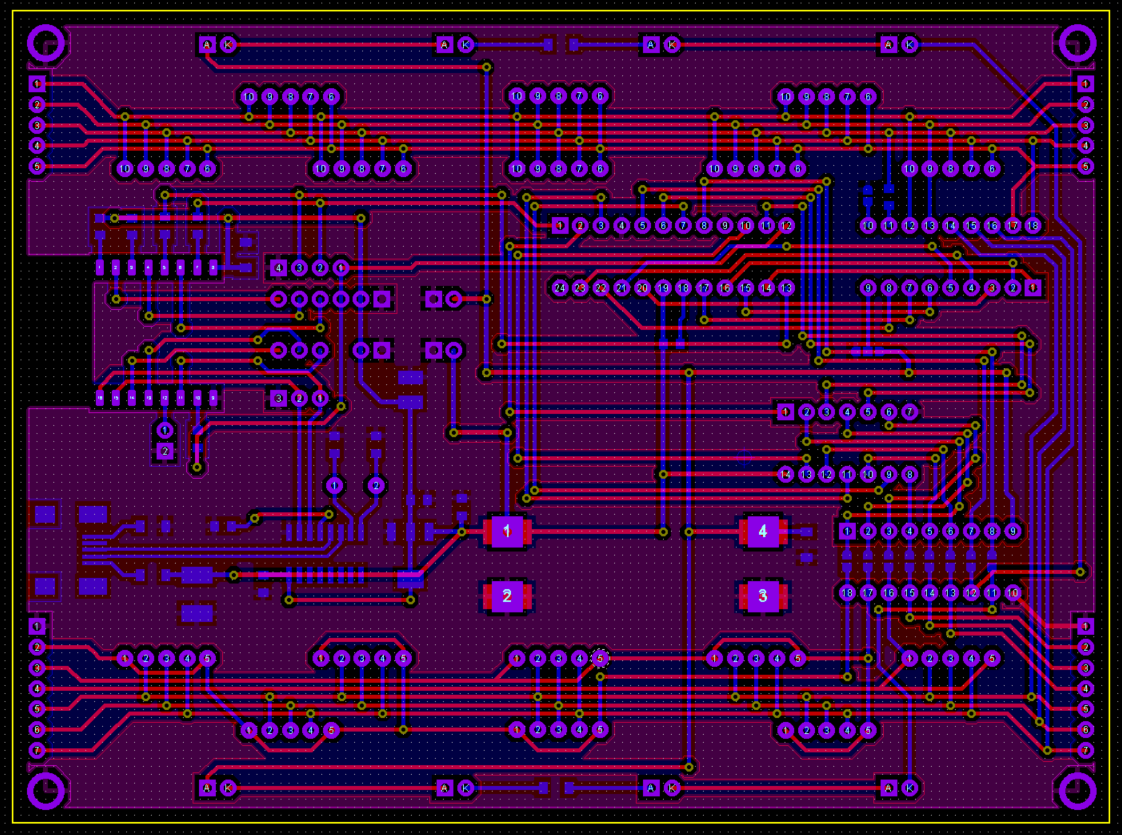The image size is (1122, 835).
Task: Pick anode pad A of bottom-left diode
Action: (x=207, y=788)
